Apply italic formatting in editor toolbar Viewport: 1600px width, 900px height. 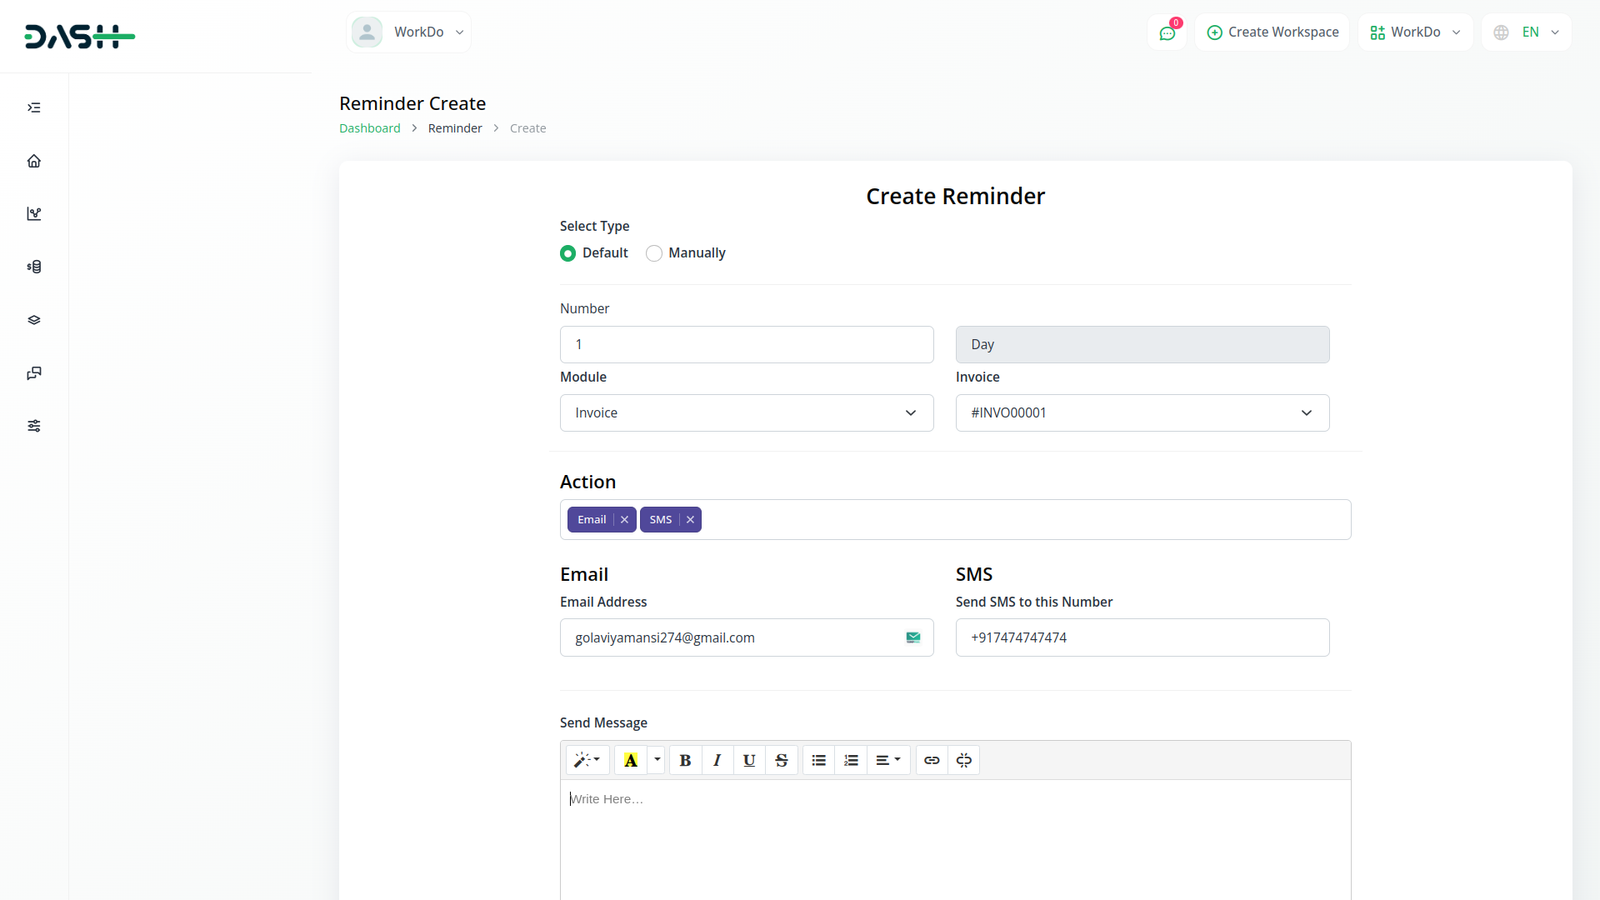coord(717,760)
